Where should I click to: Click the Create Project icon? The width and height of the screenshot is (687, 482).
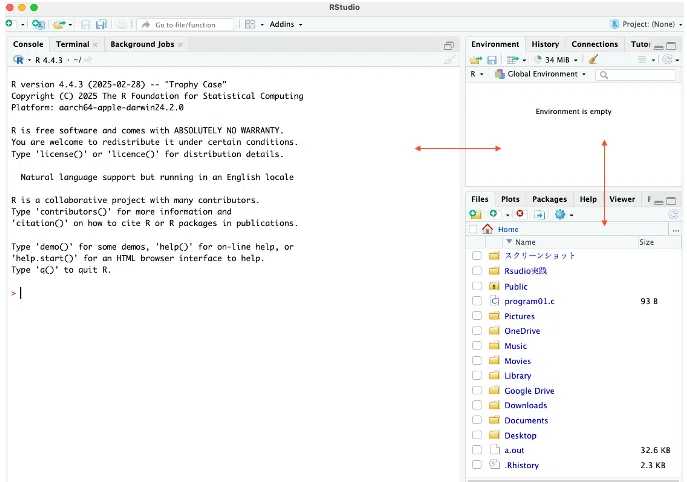(38, 25)
